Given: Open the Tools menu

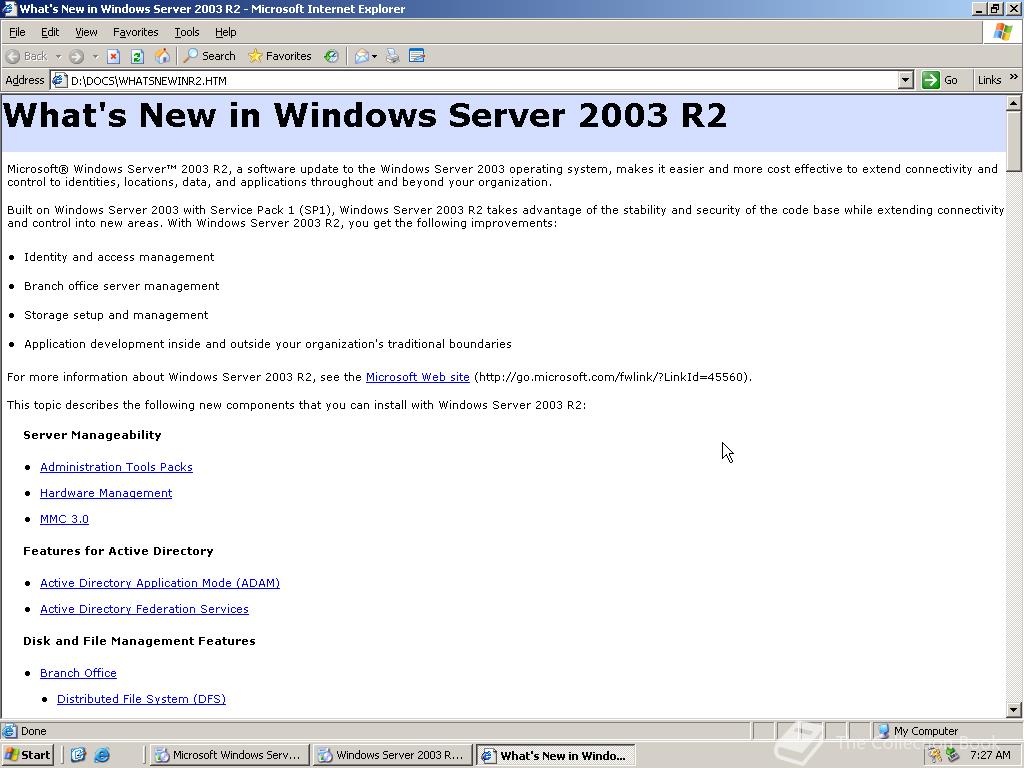Looking at the screenshot, I should (x=187, y=32).
